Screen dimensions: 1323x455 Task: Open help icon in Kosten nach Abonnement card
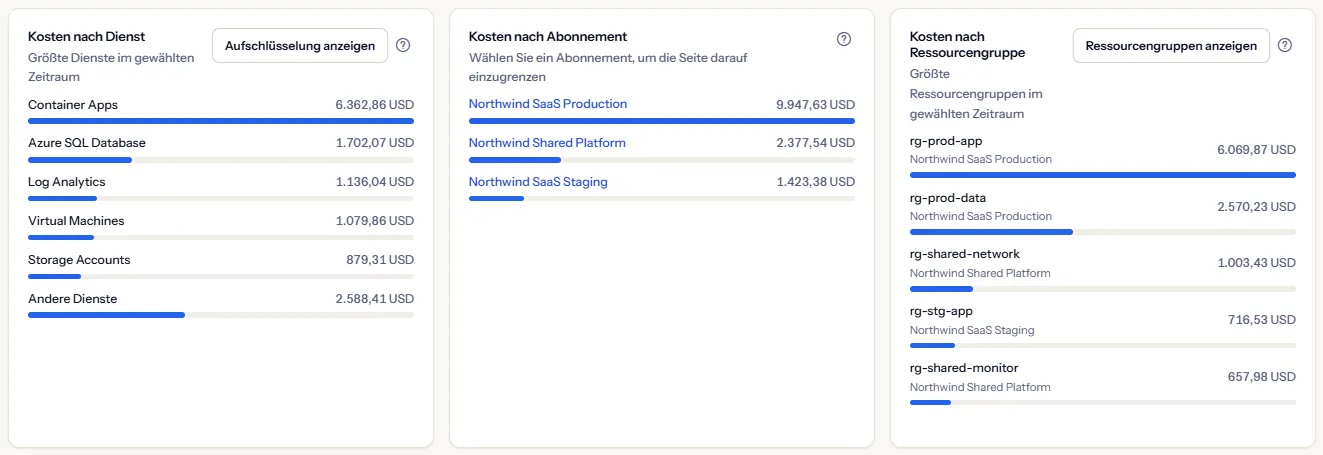844,39
